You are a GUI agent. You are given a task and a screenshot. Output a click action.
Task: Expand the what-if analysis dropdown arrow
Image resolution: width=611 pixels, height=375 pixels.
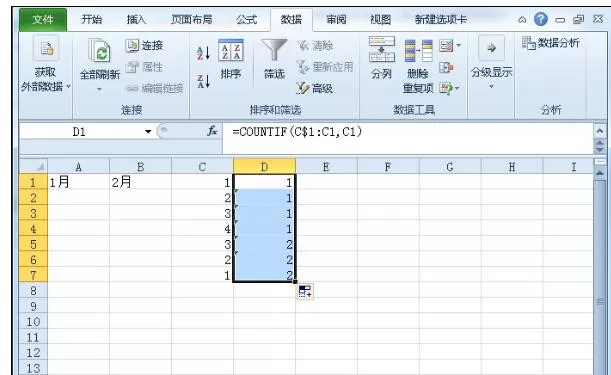pos(457,88)
